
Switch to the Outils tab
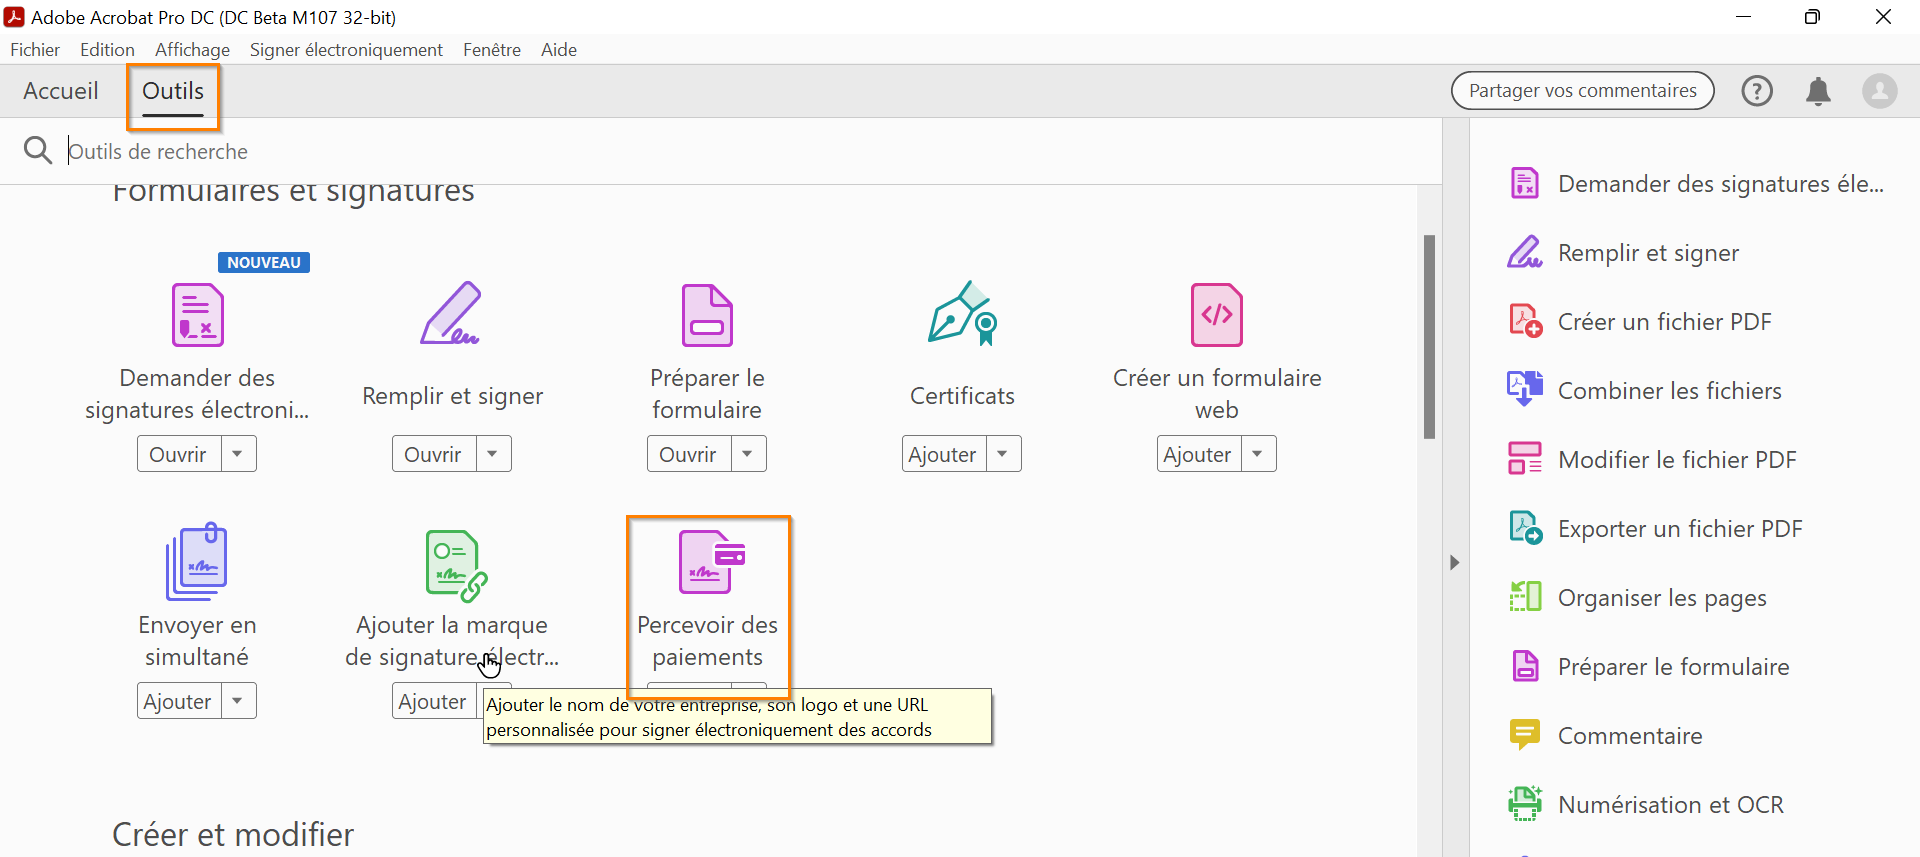(173, 91)
